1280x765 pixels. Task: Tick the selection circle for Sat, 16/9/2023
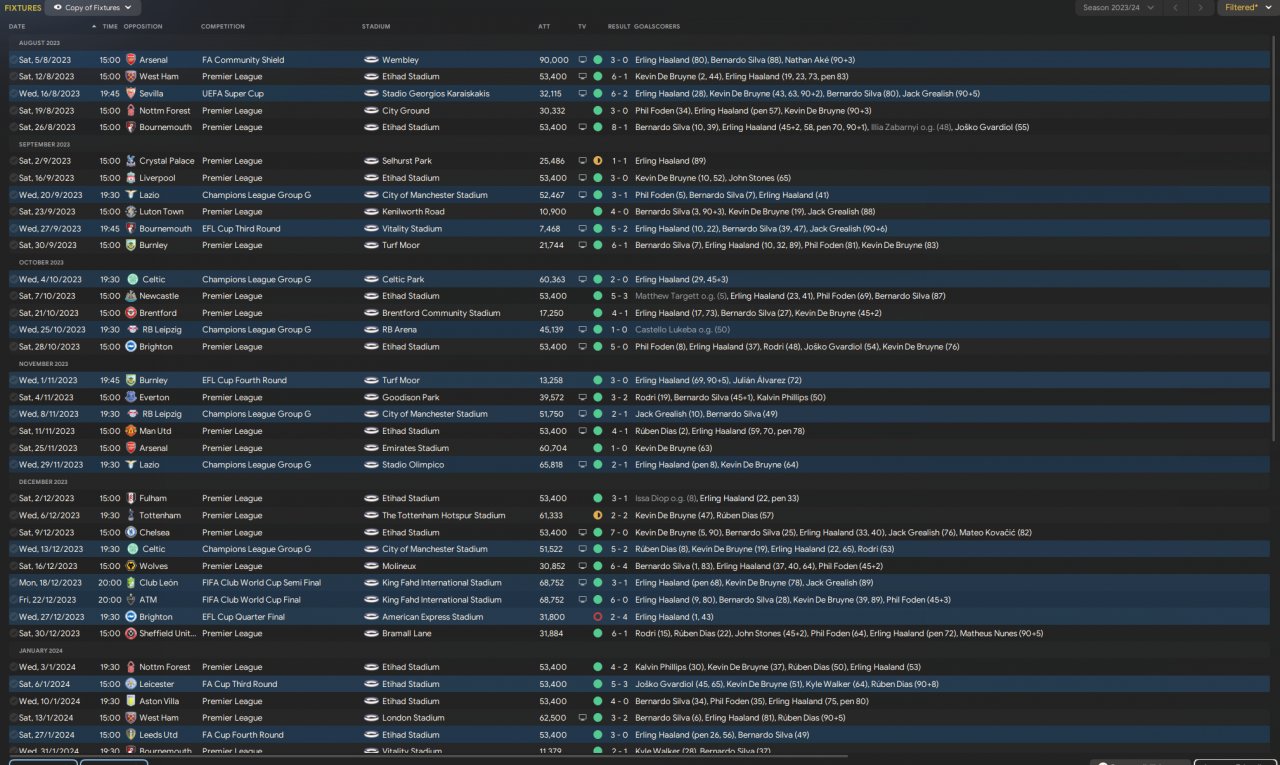(x=13, y=178)
